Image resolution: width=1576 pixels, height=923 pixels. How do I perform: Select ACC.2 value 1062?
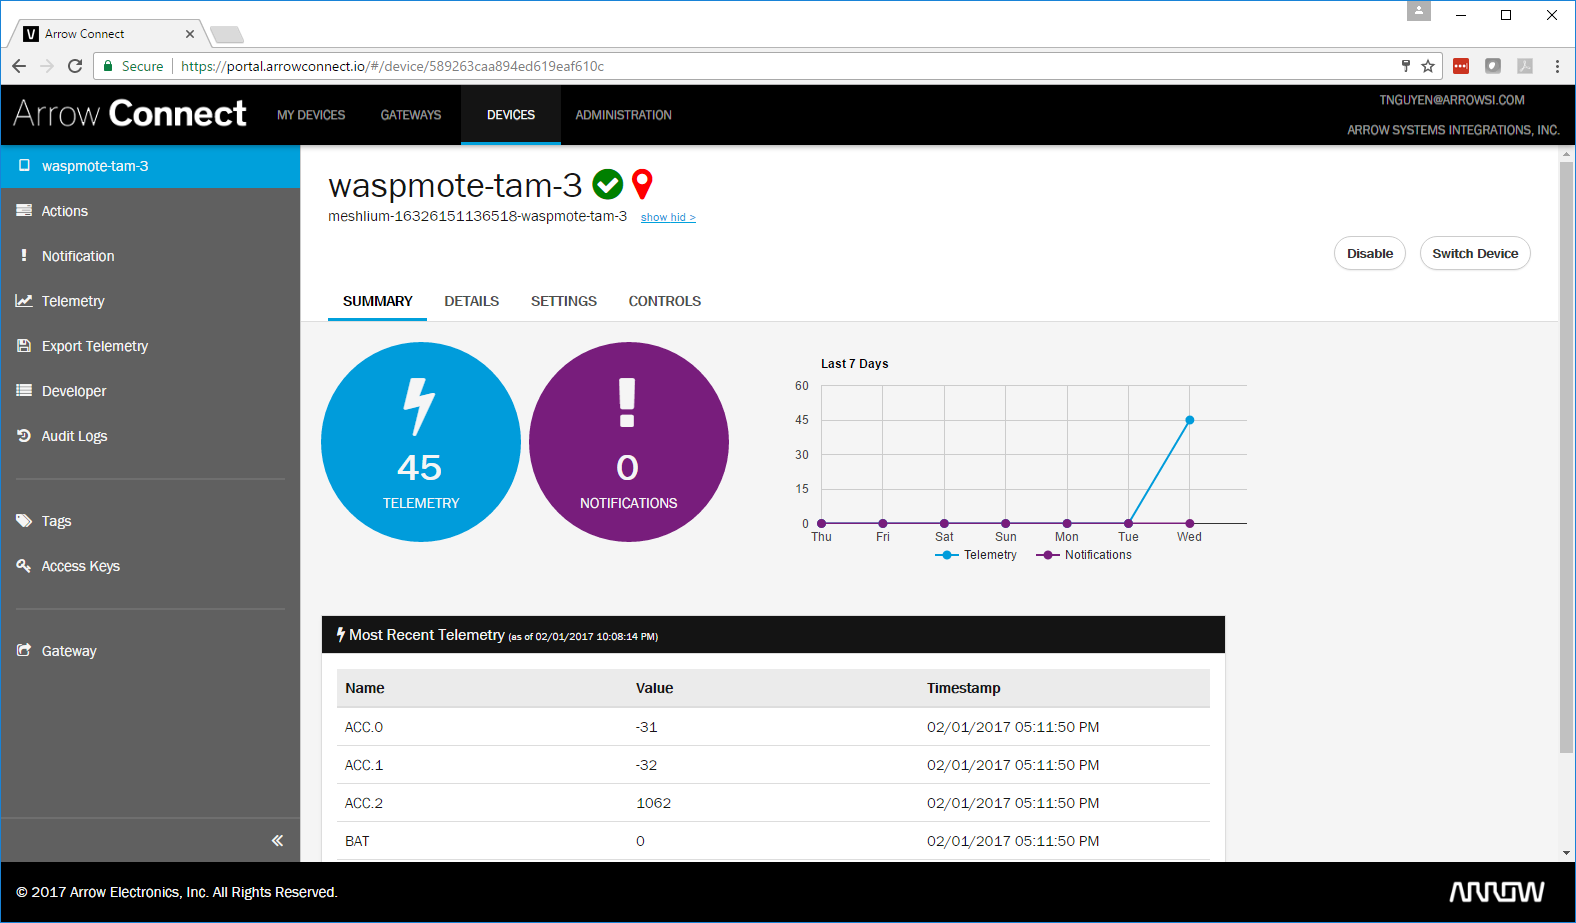point(654,803)
